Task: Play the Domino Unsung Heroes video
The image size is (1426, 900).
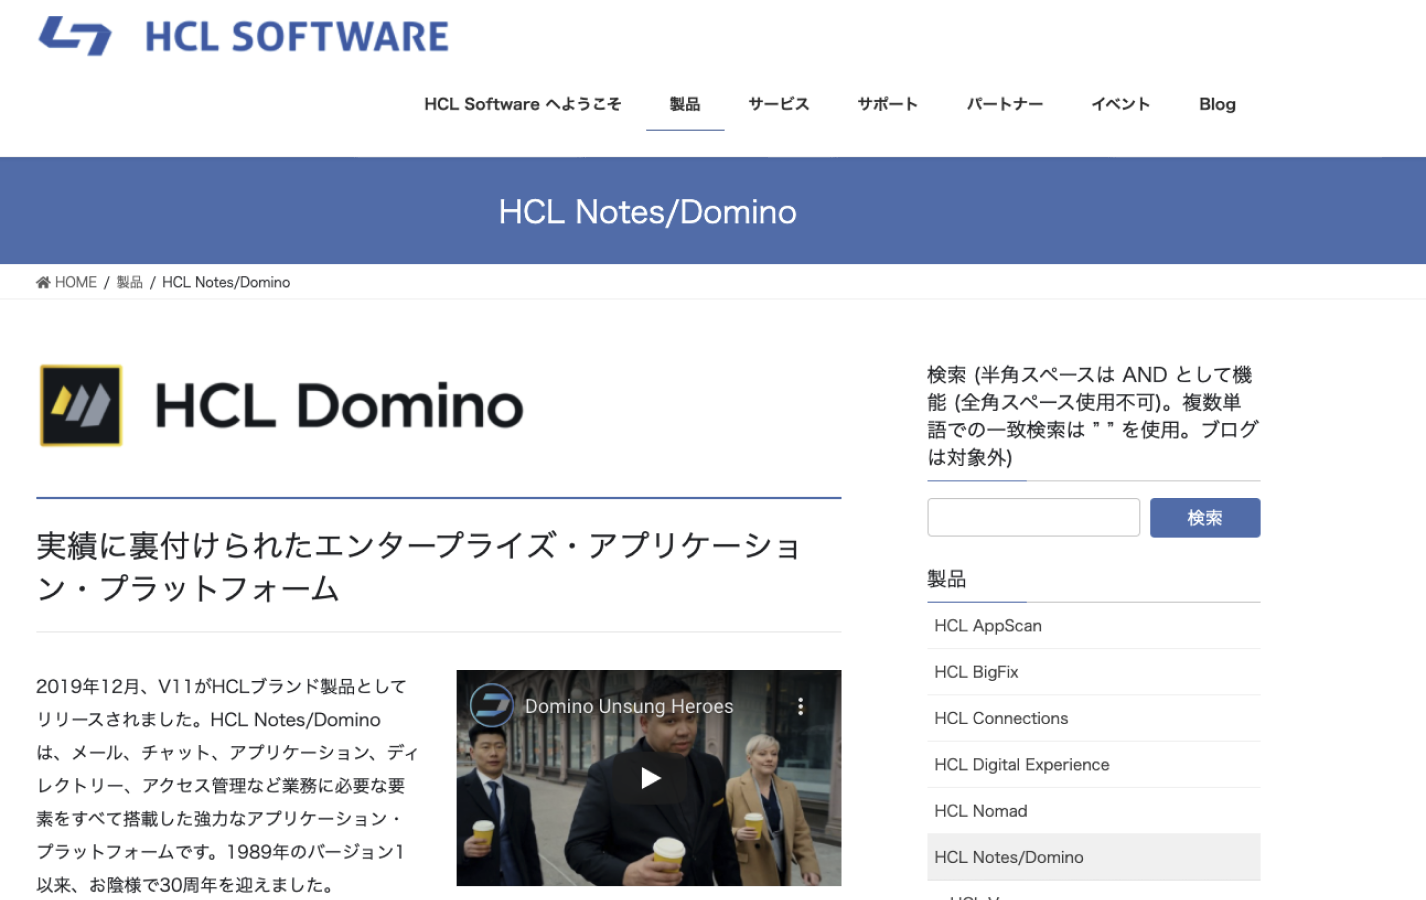Action: click(650, 778)
